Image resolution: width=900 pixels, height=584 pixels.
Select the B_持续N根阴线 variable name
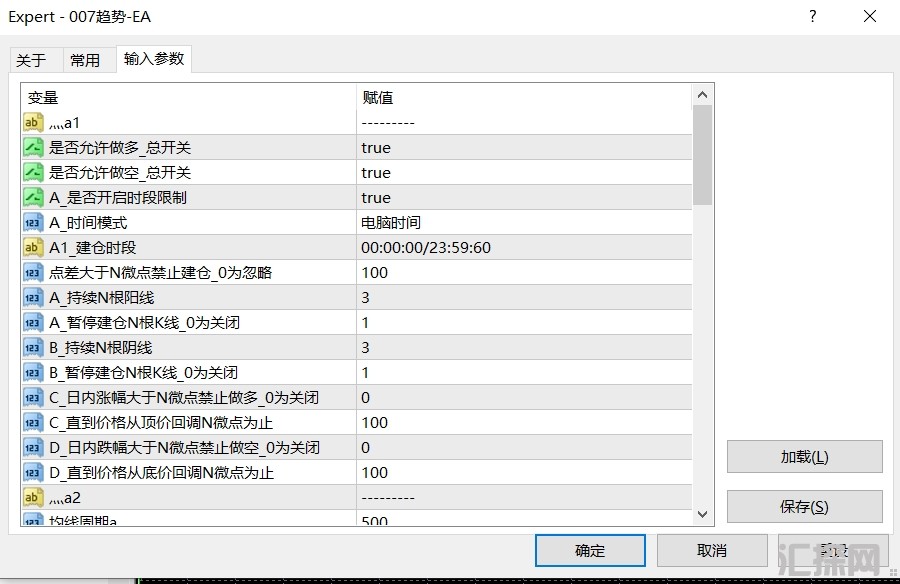(100, 347)
